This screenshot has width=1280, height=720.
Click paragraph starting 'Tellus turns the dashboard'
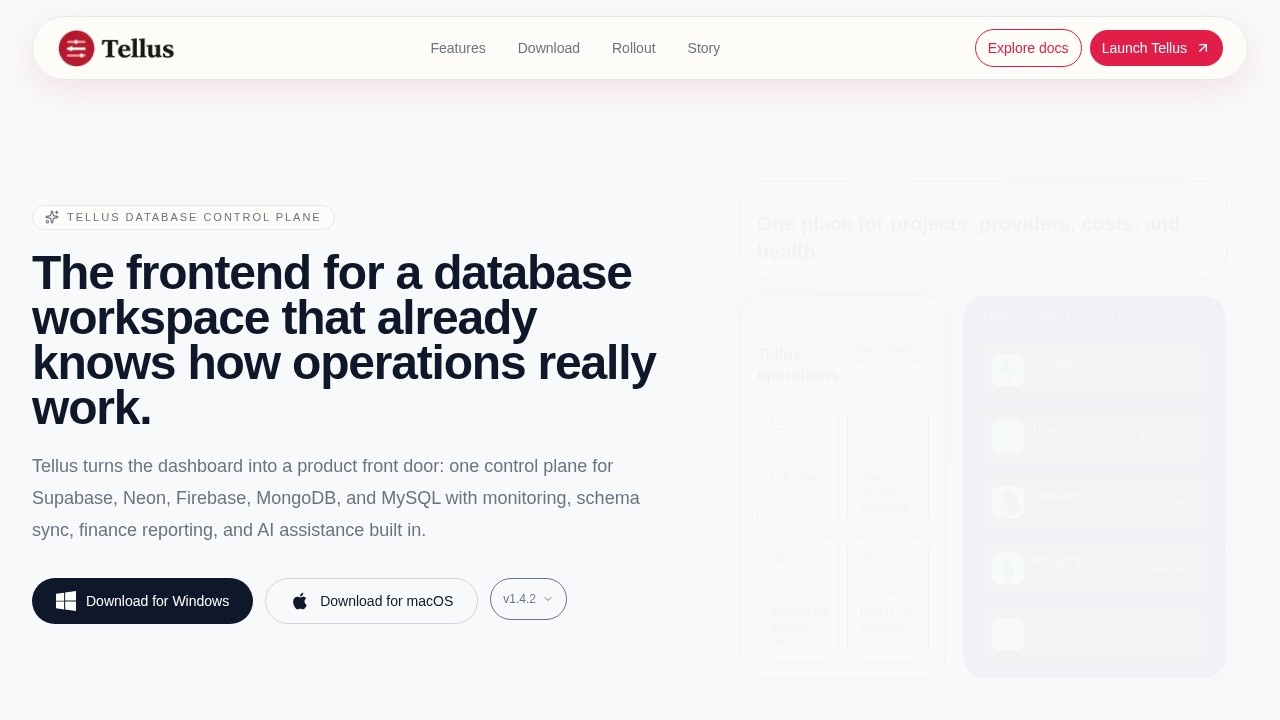[x=336, y=498]
